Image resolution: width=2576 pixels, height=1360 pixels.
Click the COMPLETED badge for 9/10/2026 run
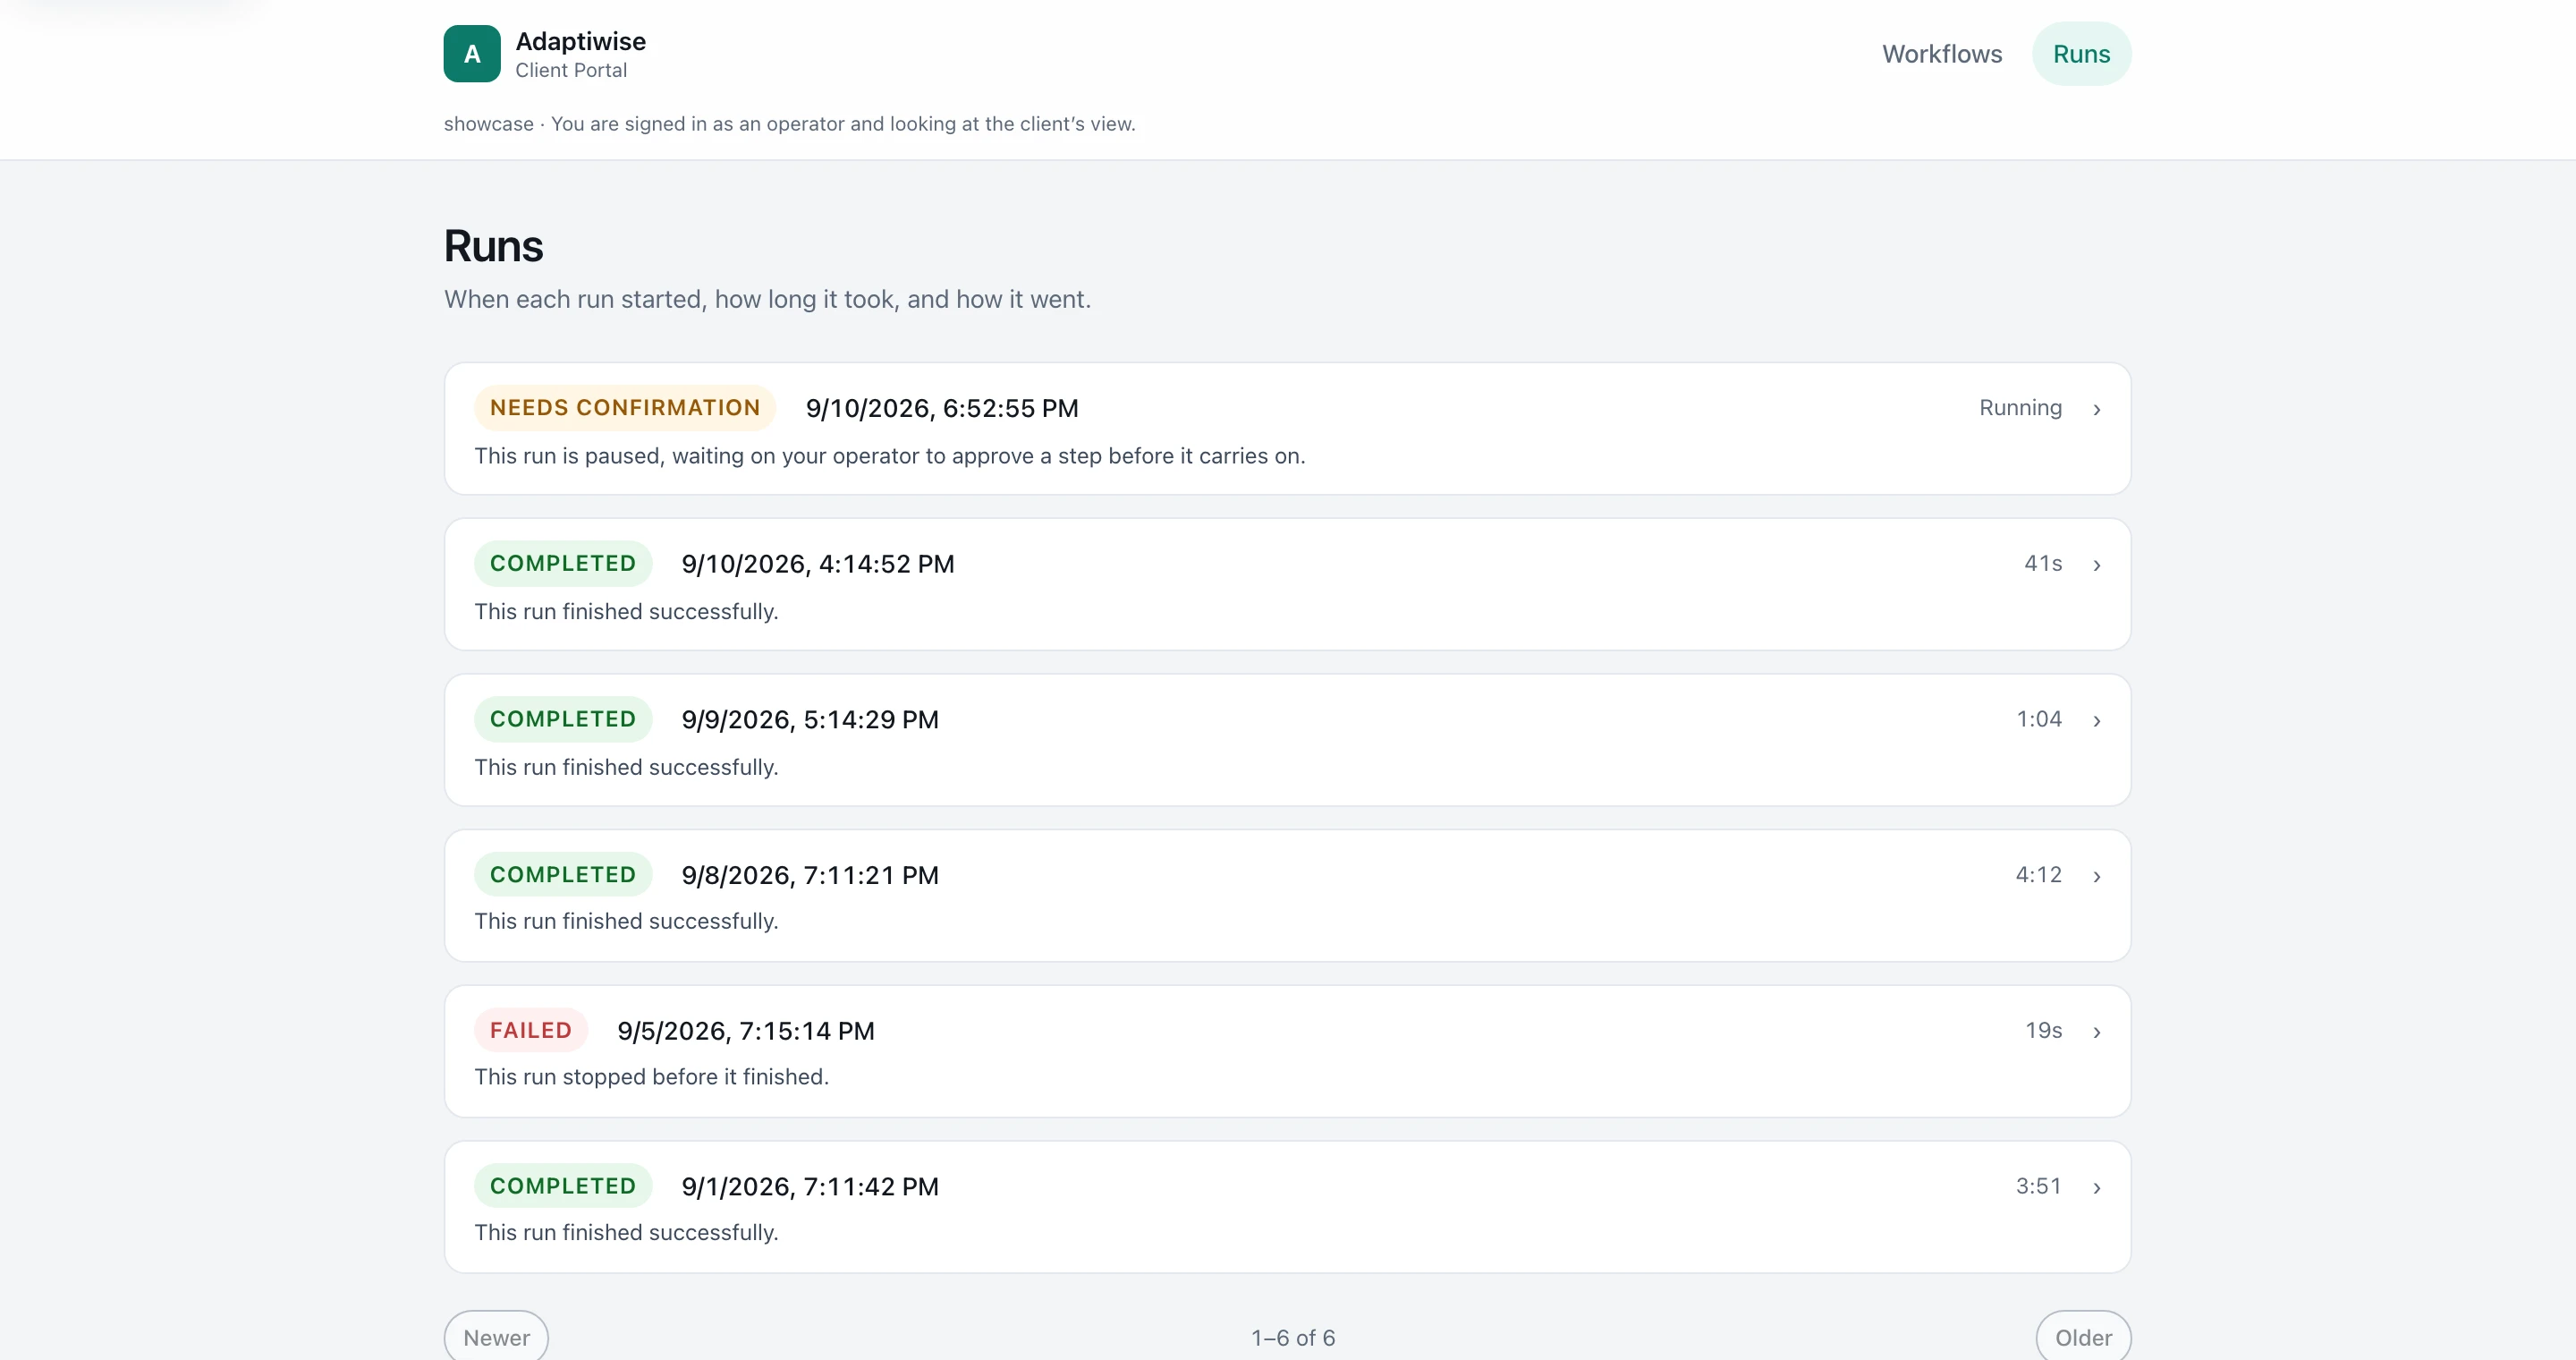coord(563,563)
